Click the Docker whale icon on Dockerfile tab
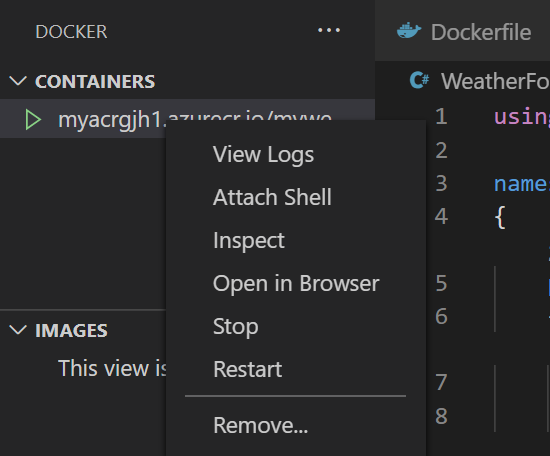The width and height of the screenshot is (550, 456). tap(409, 31)
